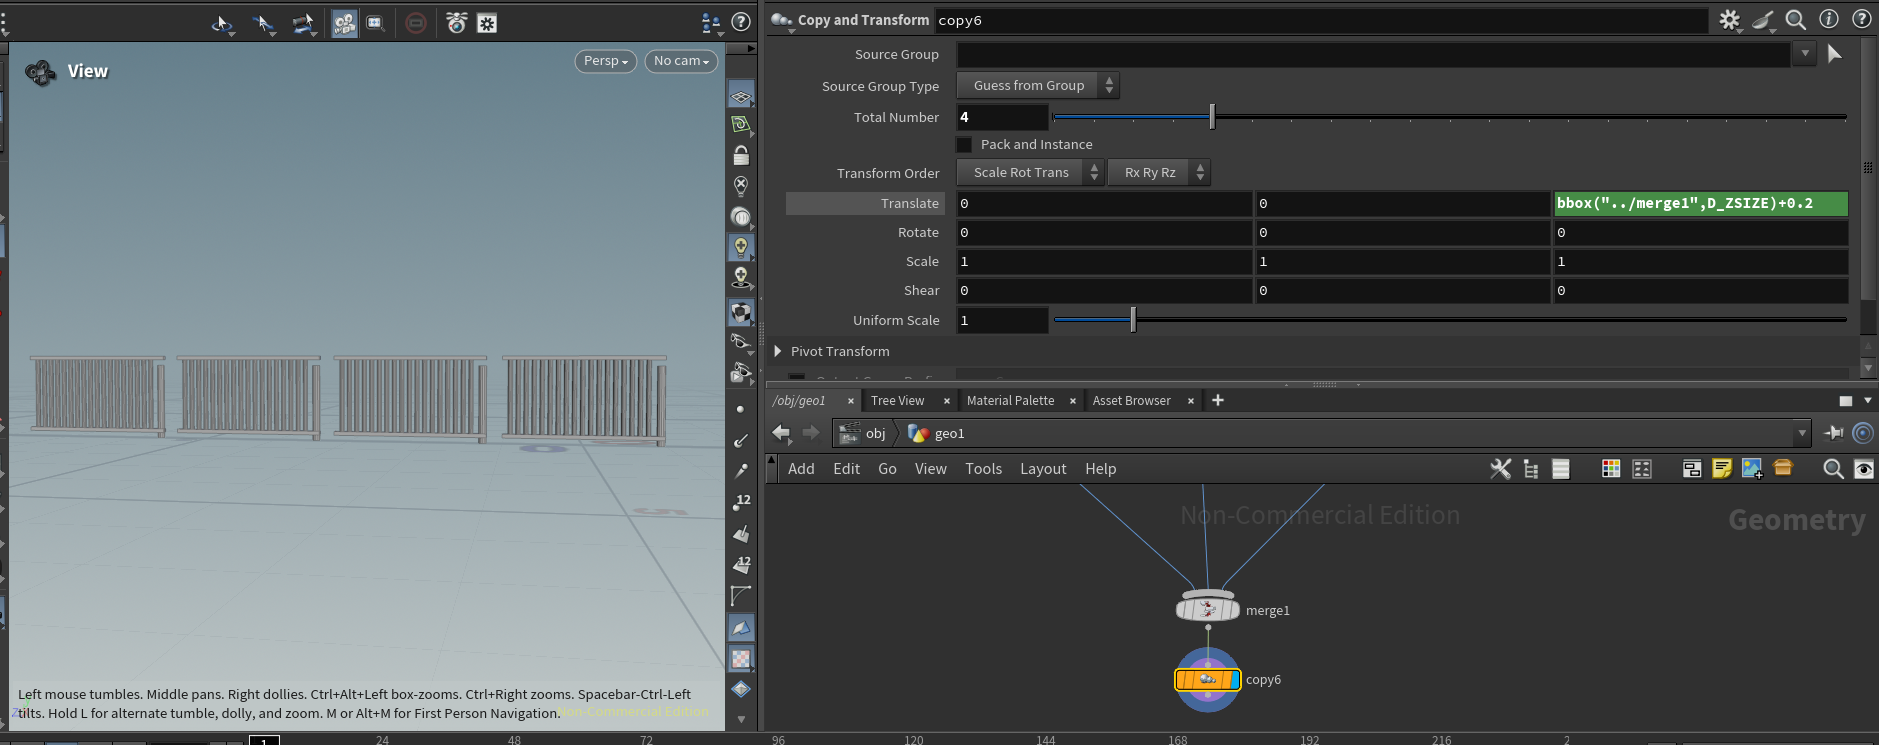Select the copy6 node
The image size is (1879, 745).
pos(1207,680)
